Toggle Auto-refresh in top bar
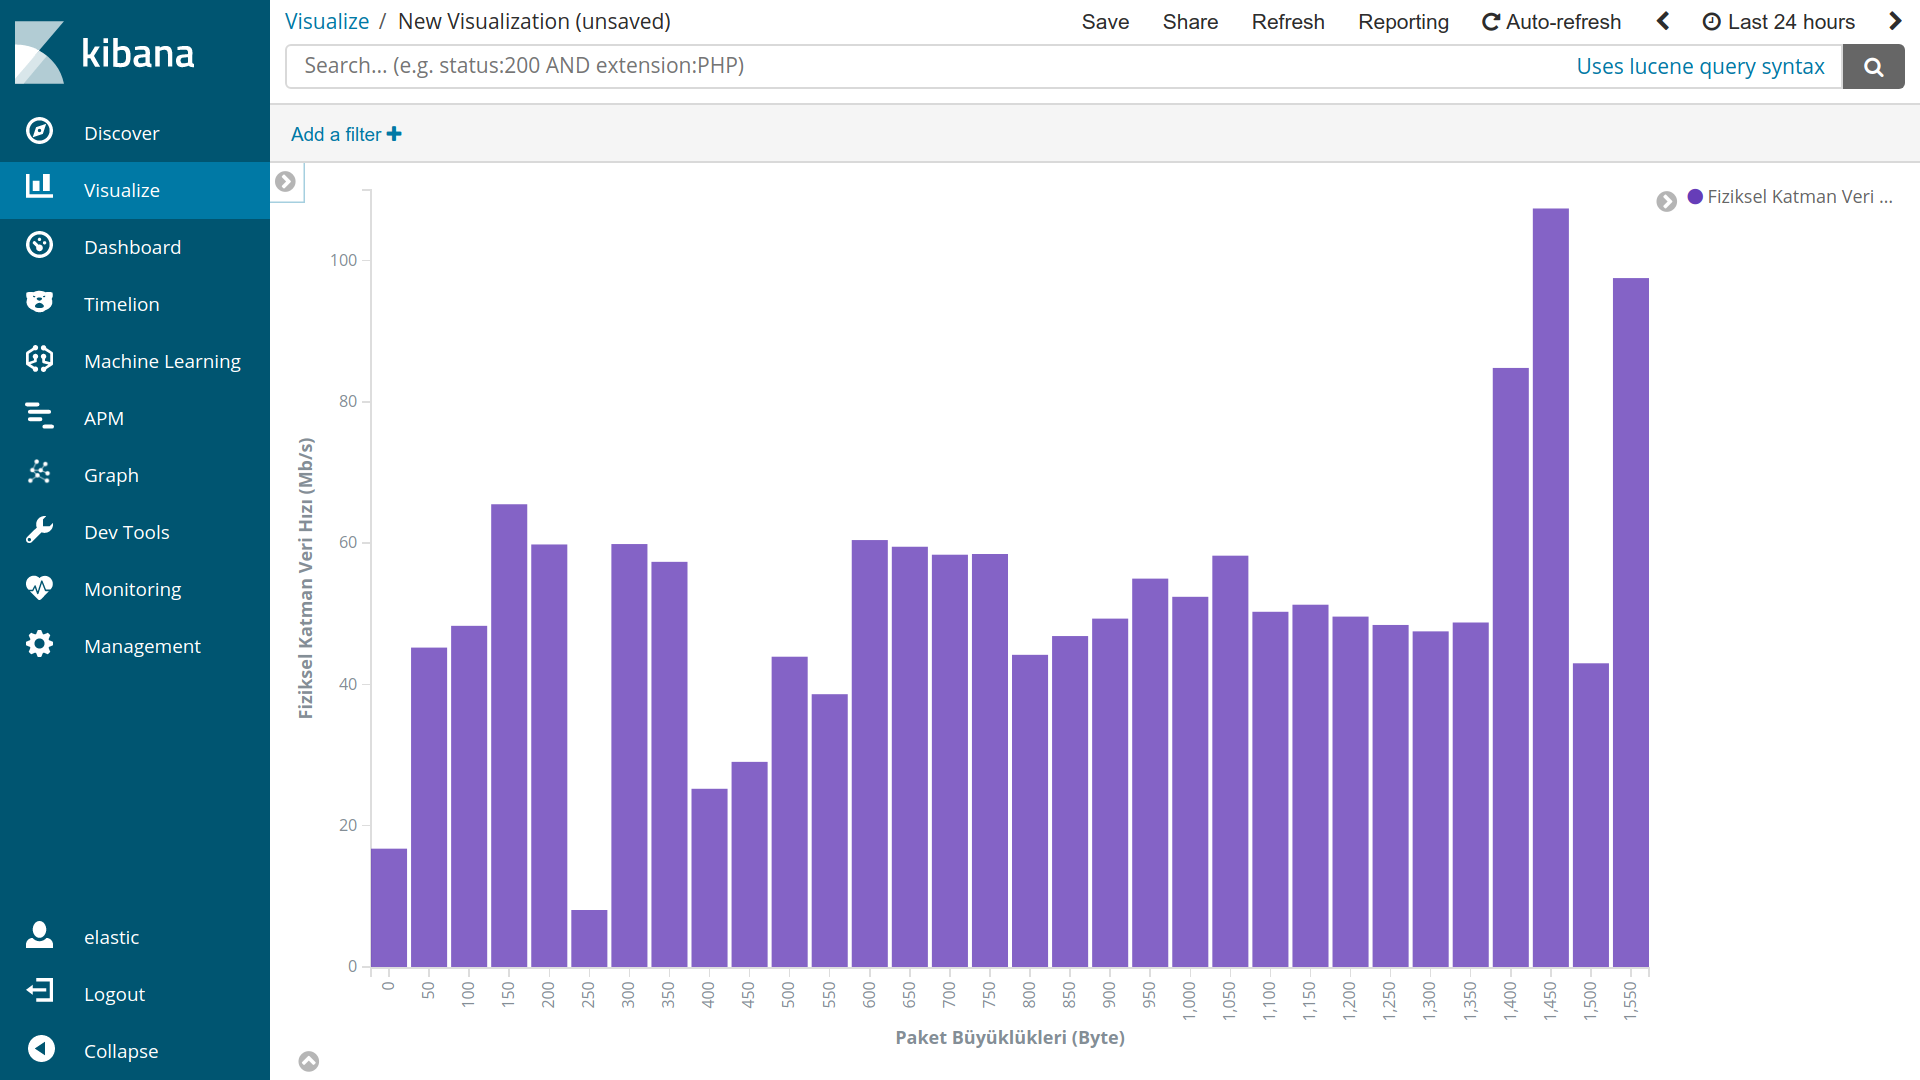 tap(1551, 22)
